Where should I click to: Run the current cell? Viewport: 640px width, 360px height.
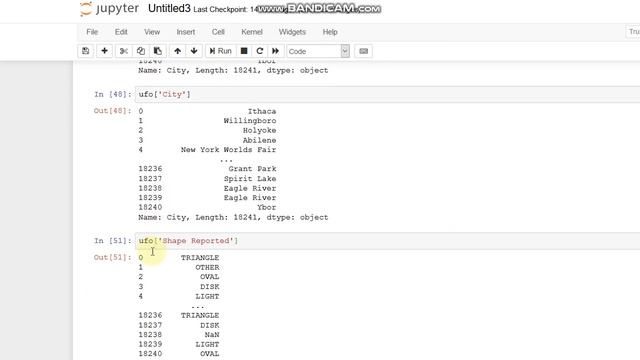[220, 51]
